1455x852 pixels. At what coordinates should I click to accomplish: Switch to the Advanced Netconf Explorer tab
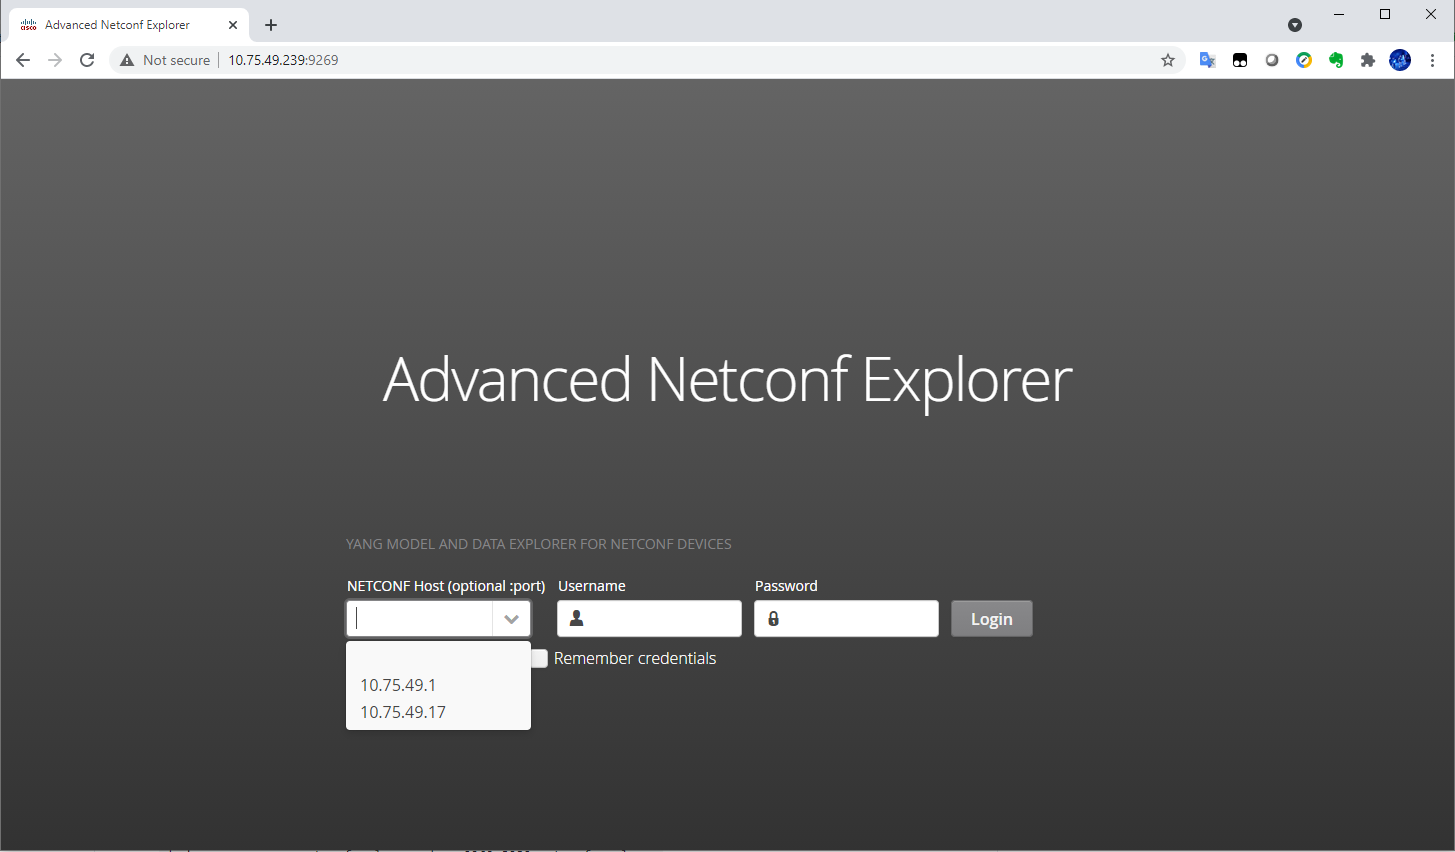coord(117,25)
